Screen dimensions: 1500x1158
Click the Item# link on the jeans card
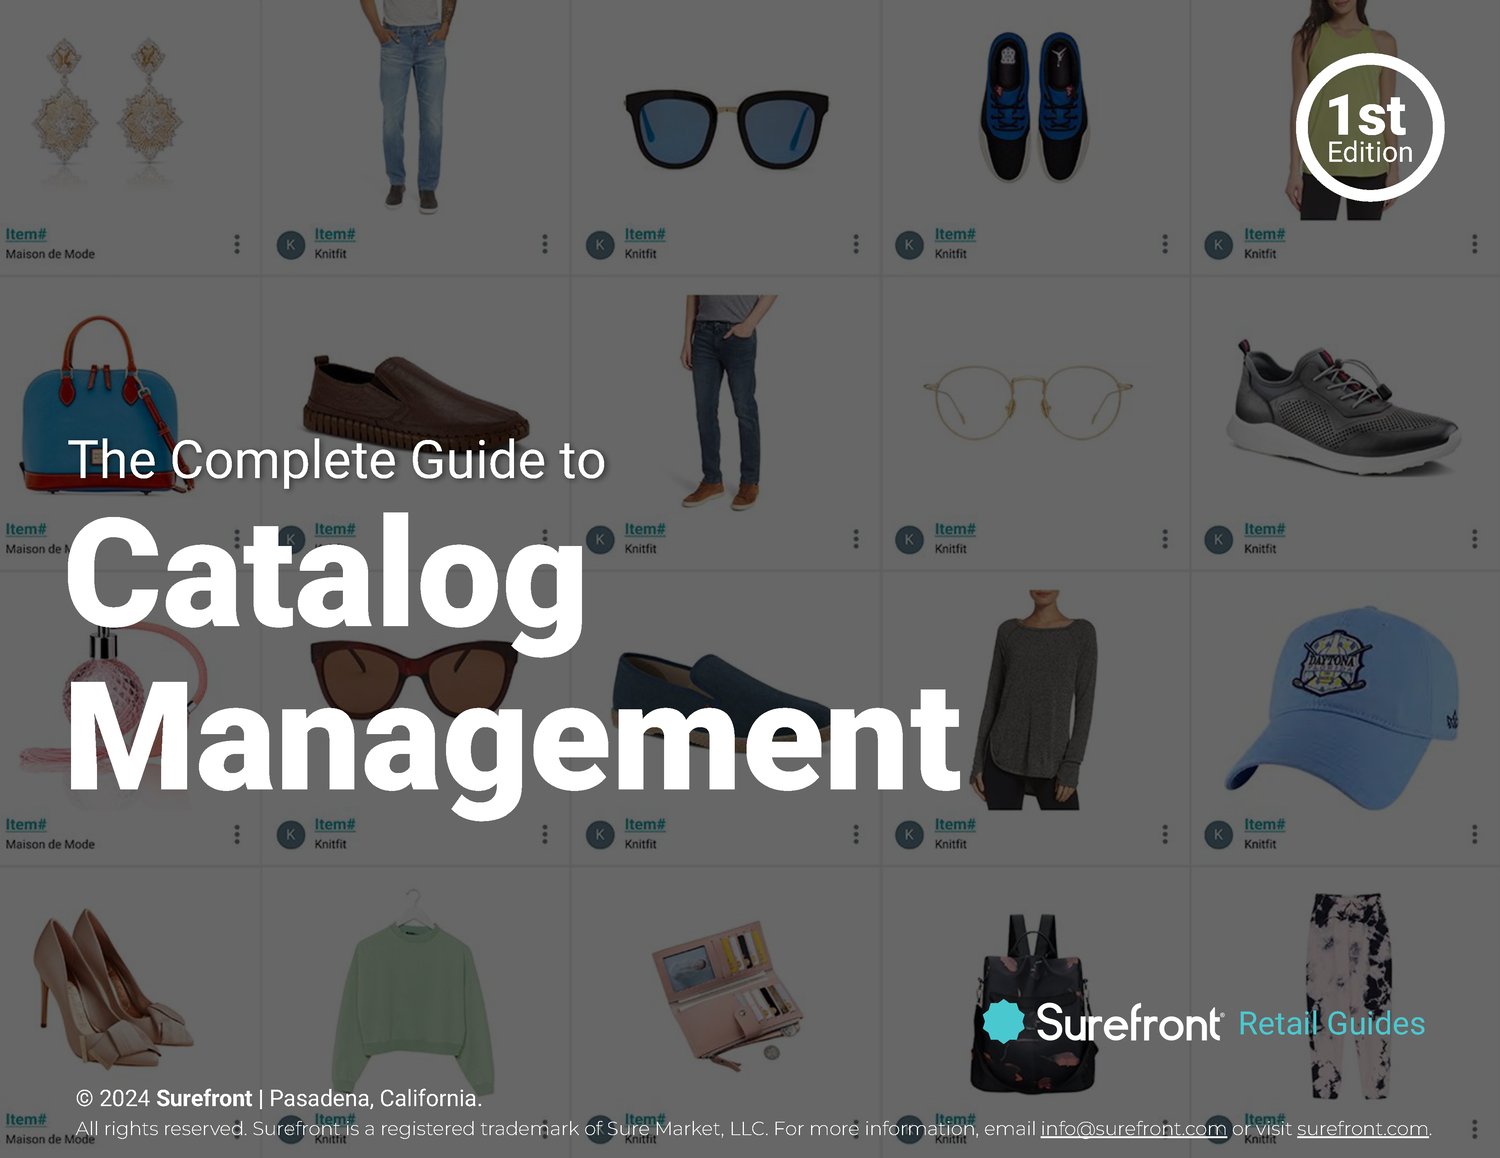pos(336,233)
